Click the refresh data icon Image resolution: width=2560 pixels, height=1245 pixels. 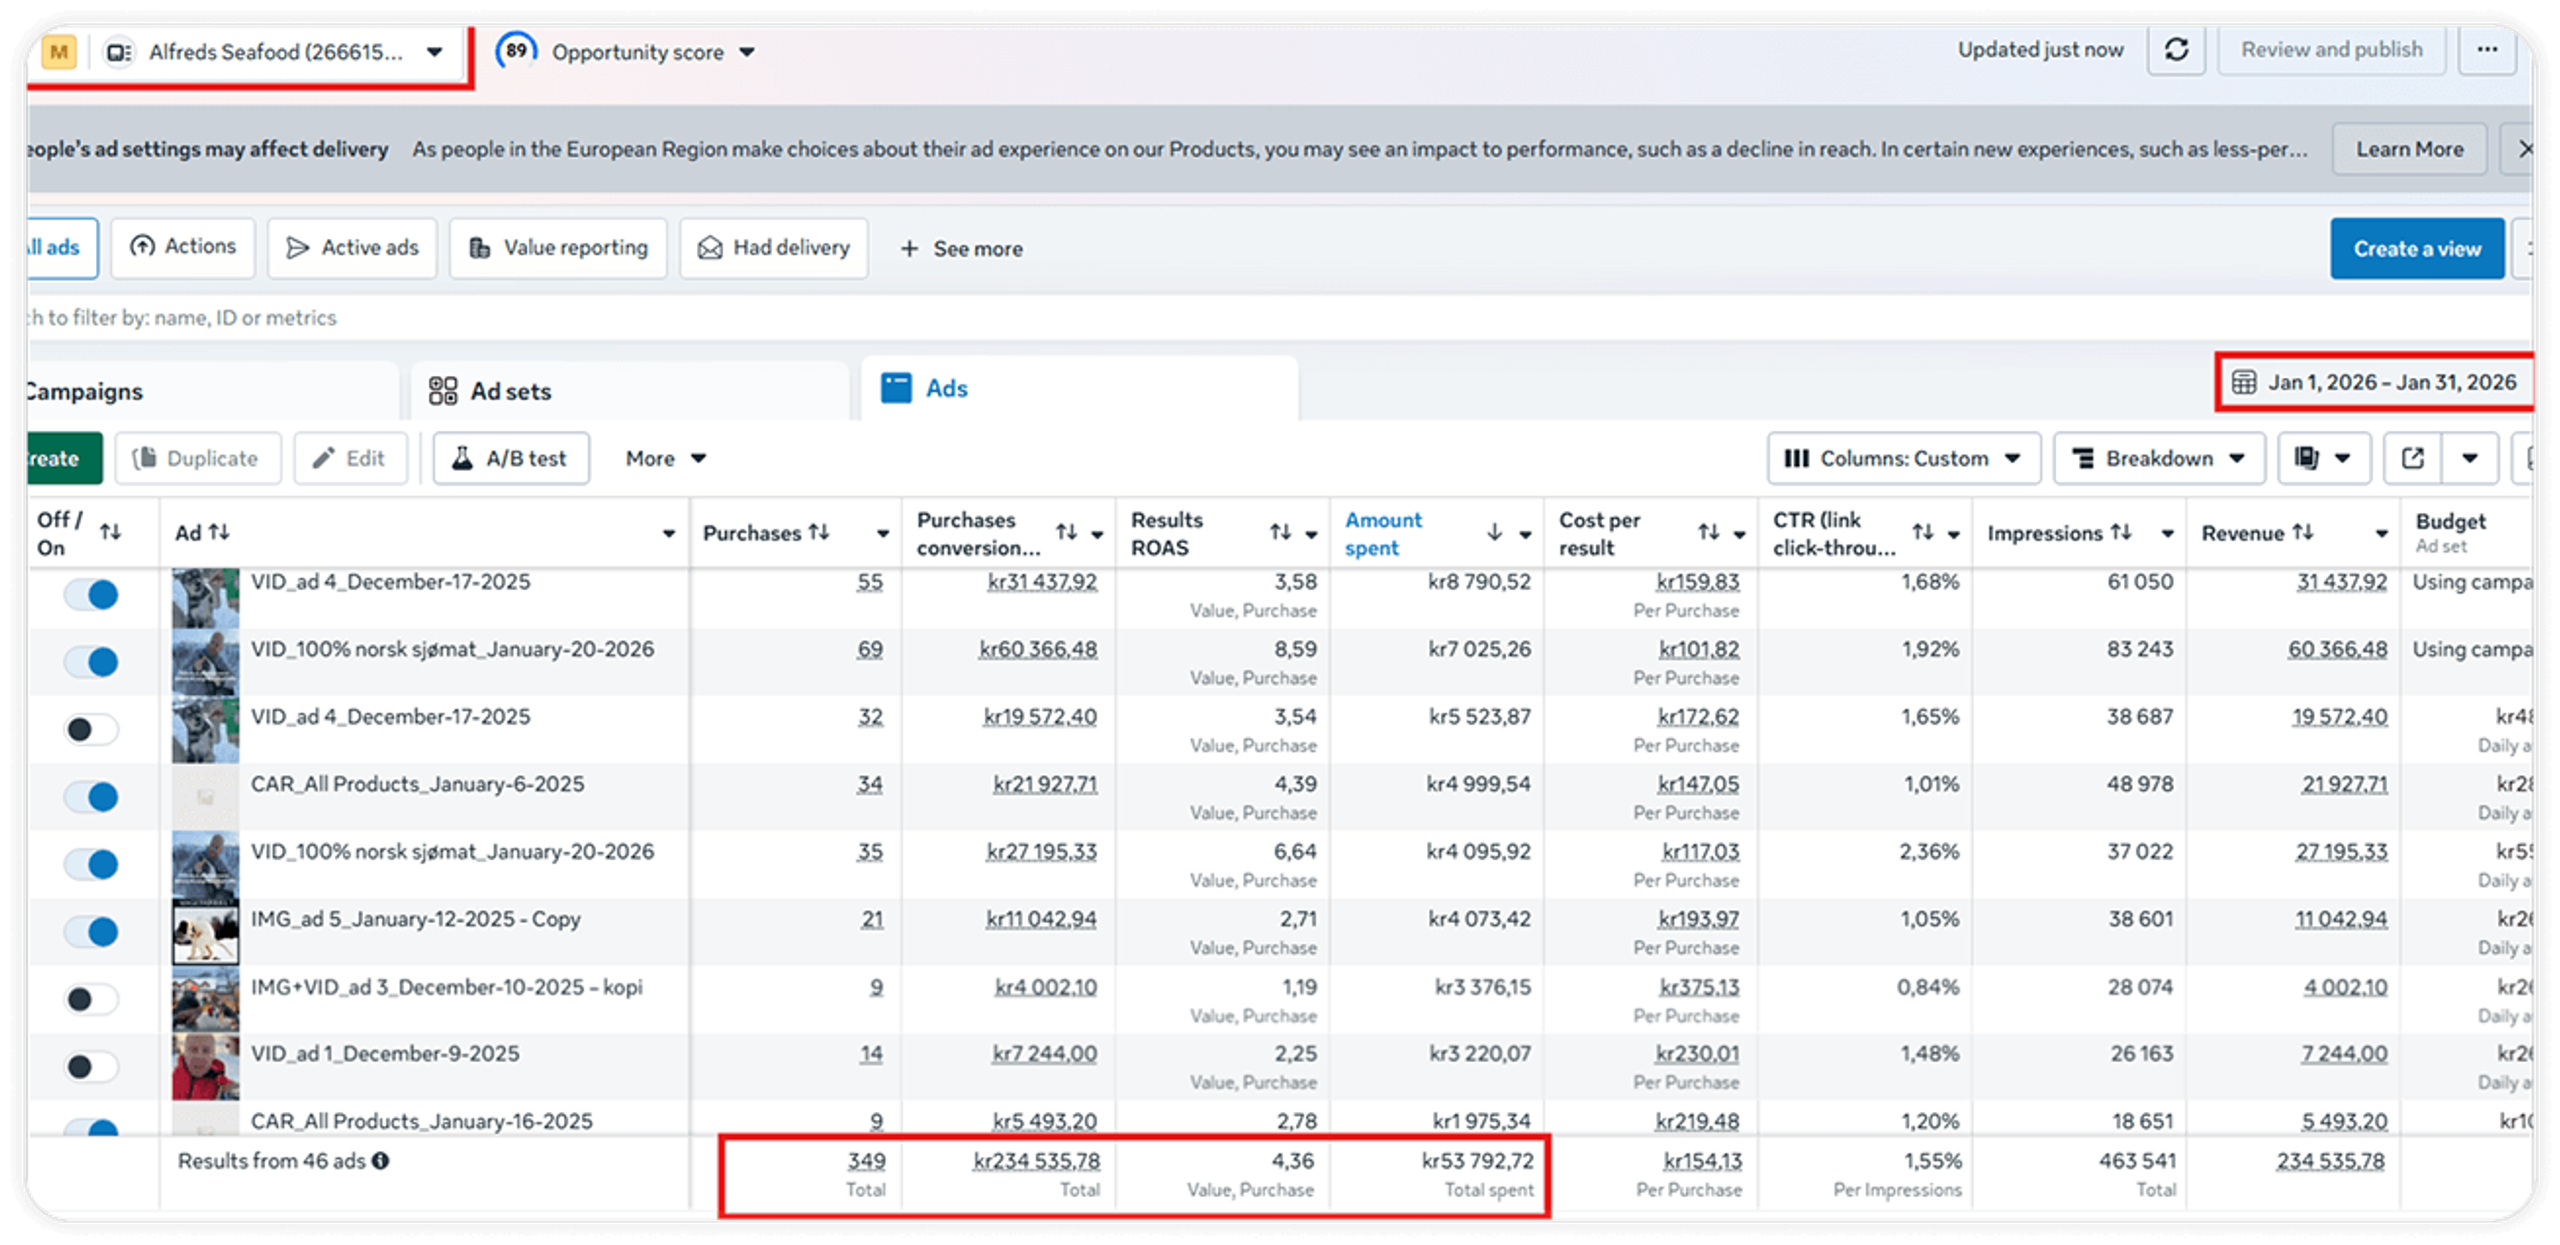(2176, 50)
